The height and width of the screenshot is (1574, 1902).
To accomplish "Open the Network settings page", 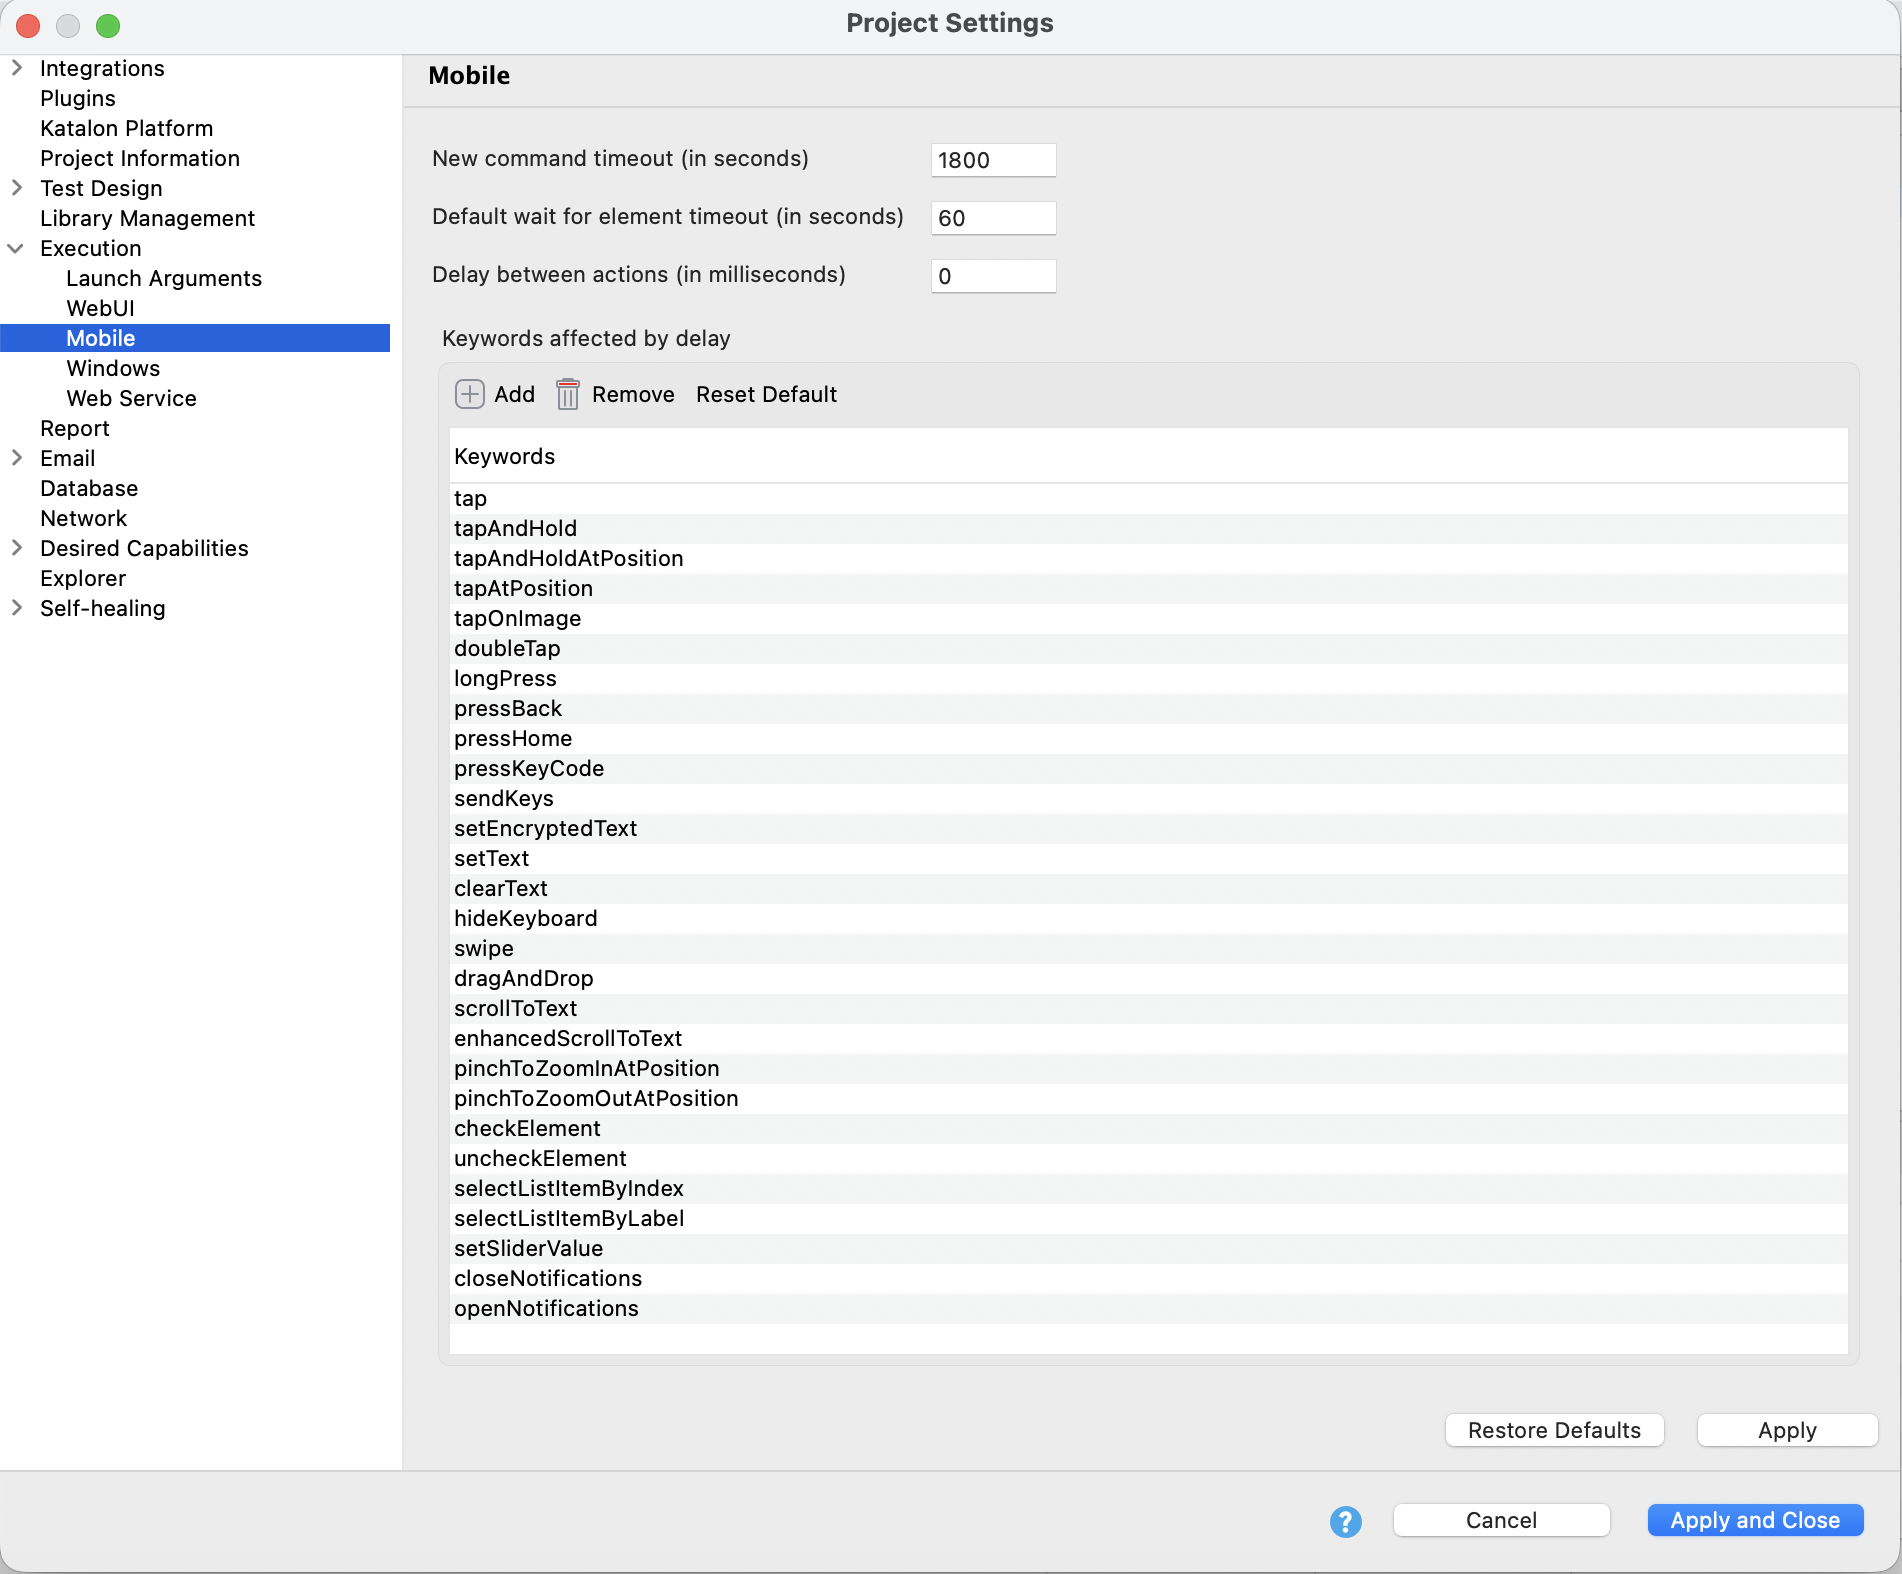I will coord(84,518).
